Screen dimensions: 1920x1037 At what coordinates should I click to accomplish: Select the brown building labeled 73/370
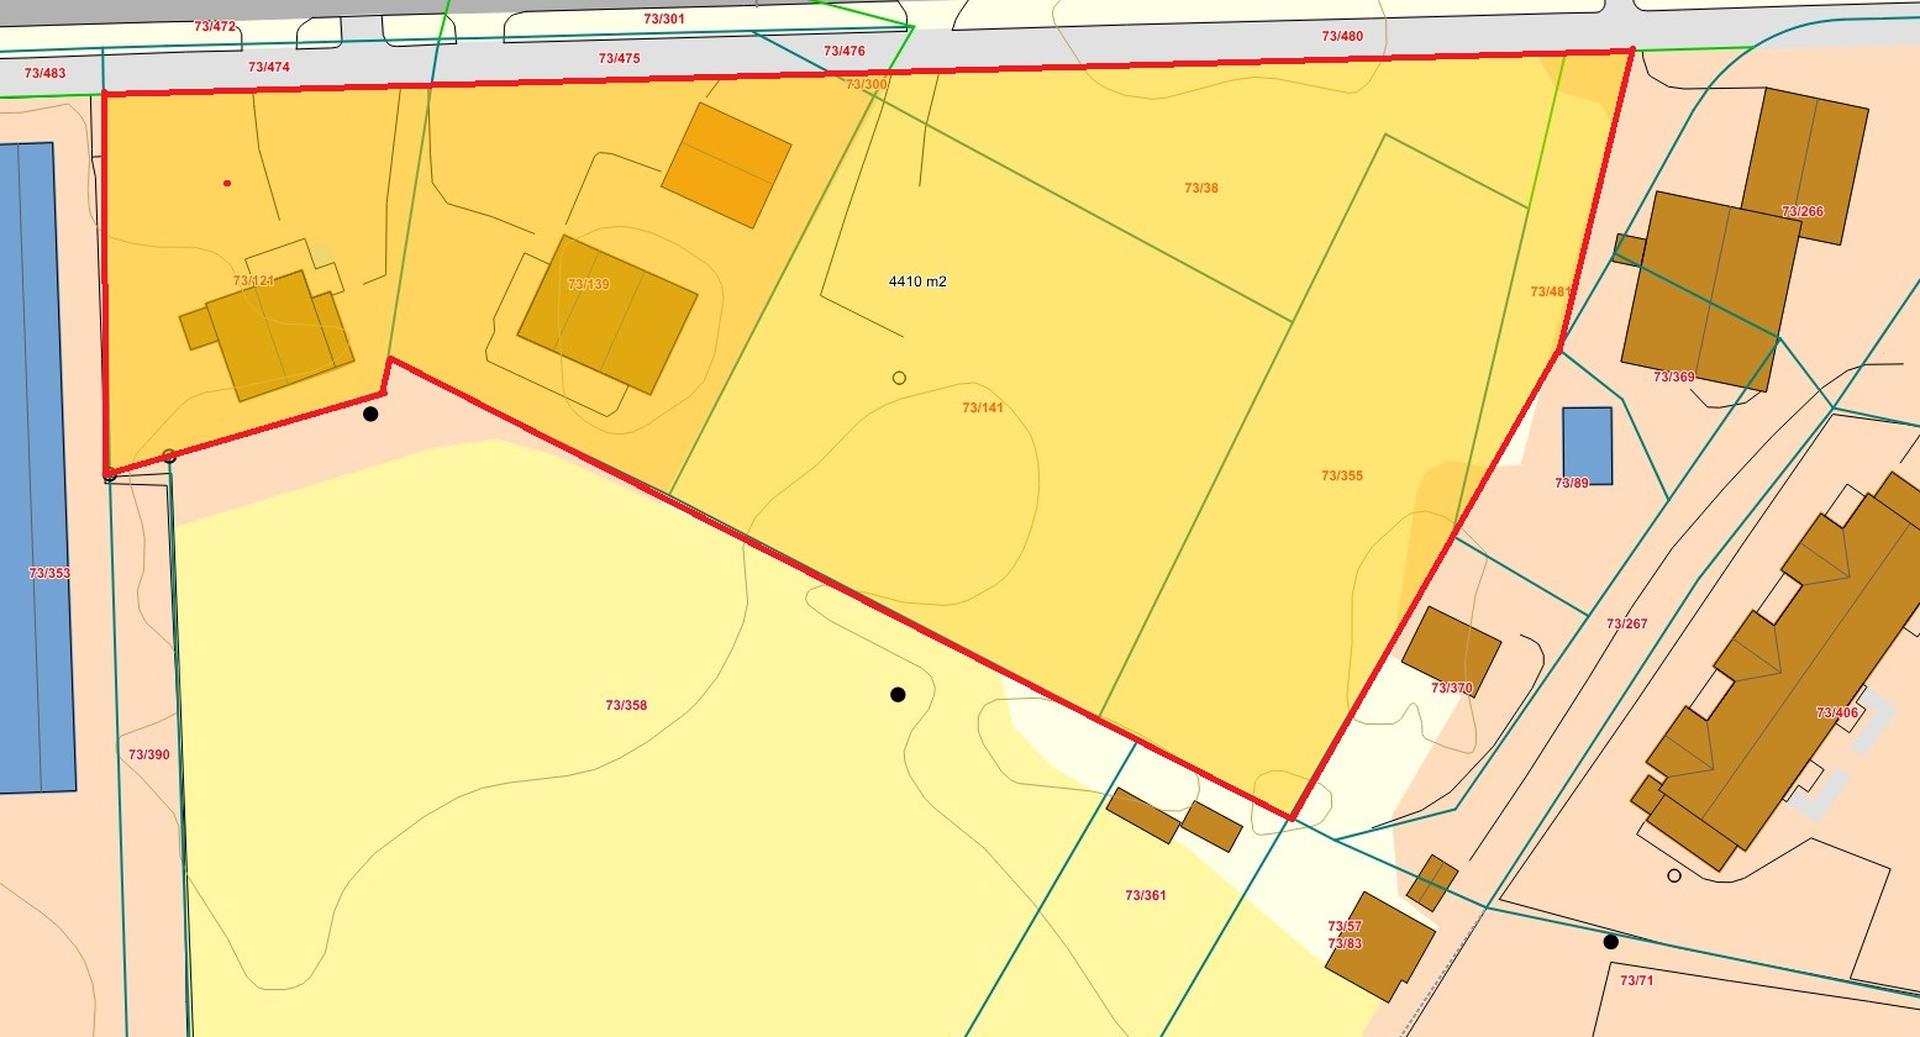[x=1451, y=651]
